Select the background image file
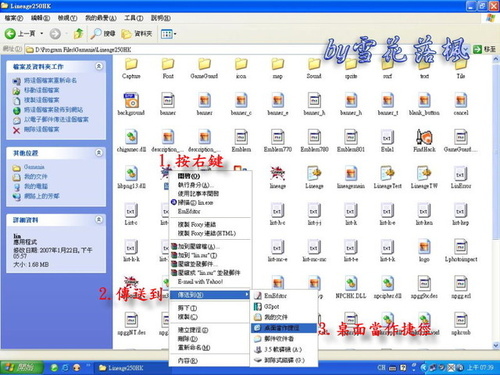The height and width of the screenshot is (375, 500). 131,104
